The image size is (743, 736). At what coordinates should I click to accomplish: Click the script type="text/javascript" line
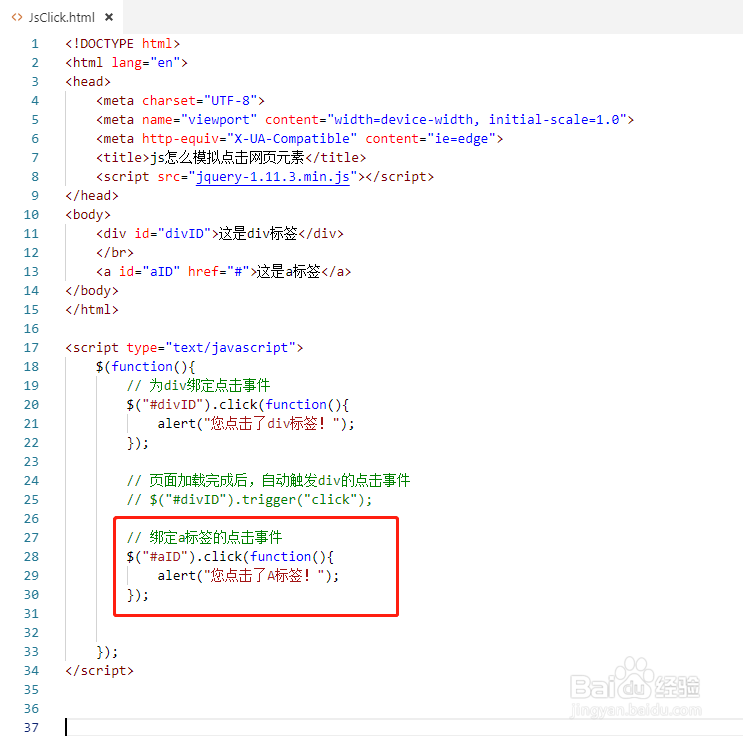(x=184, y=348)
